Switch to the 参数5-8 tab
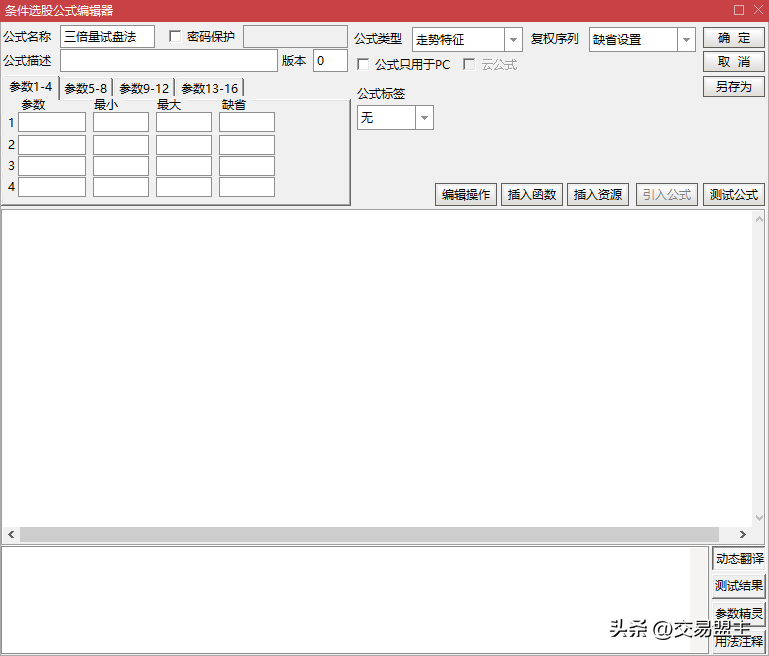Viewport: 769px width, 656px height. 86,89
